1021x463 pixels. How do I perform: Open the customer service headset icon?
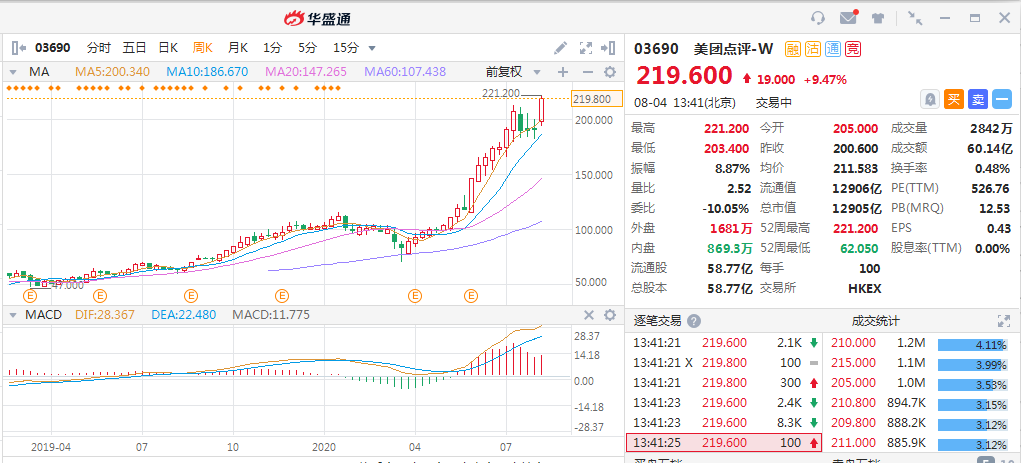coord(818,18)
